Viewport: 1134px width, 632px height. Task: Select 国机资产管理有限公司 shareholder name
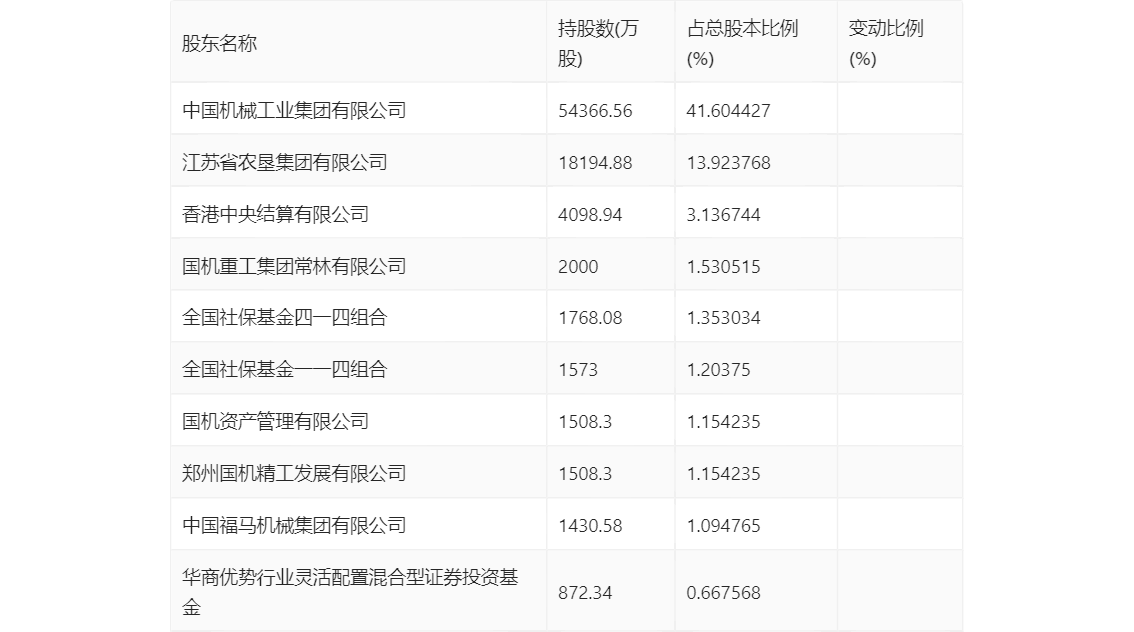(x=275, y=422)
